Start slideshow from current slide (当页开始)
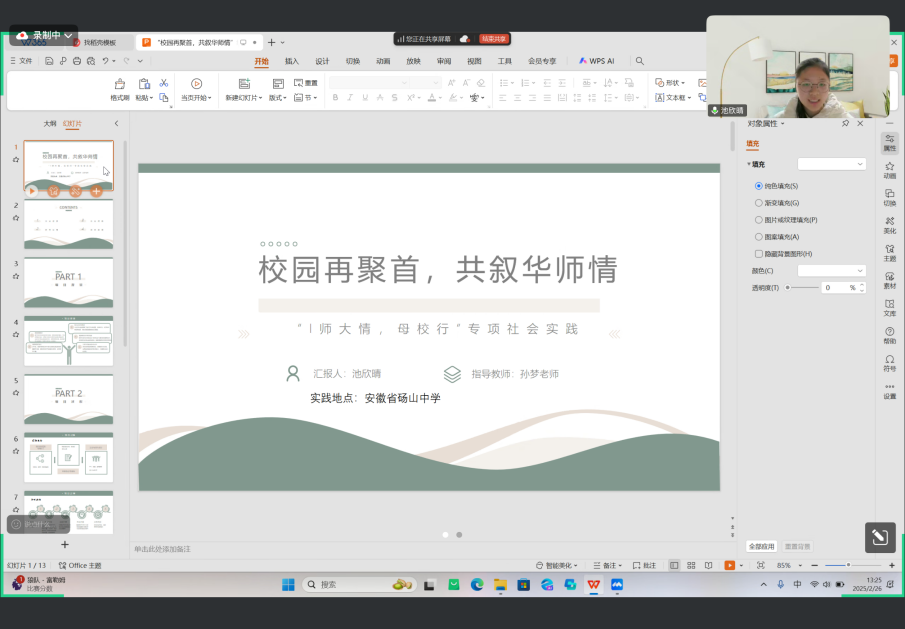 coord(196,84)
